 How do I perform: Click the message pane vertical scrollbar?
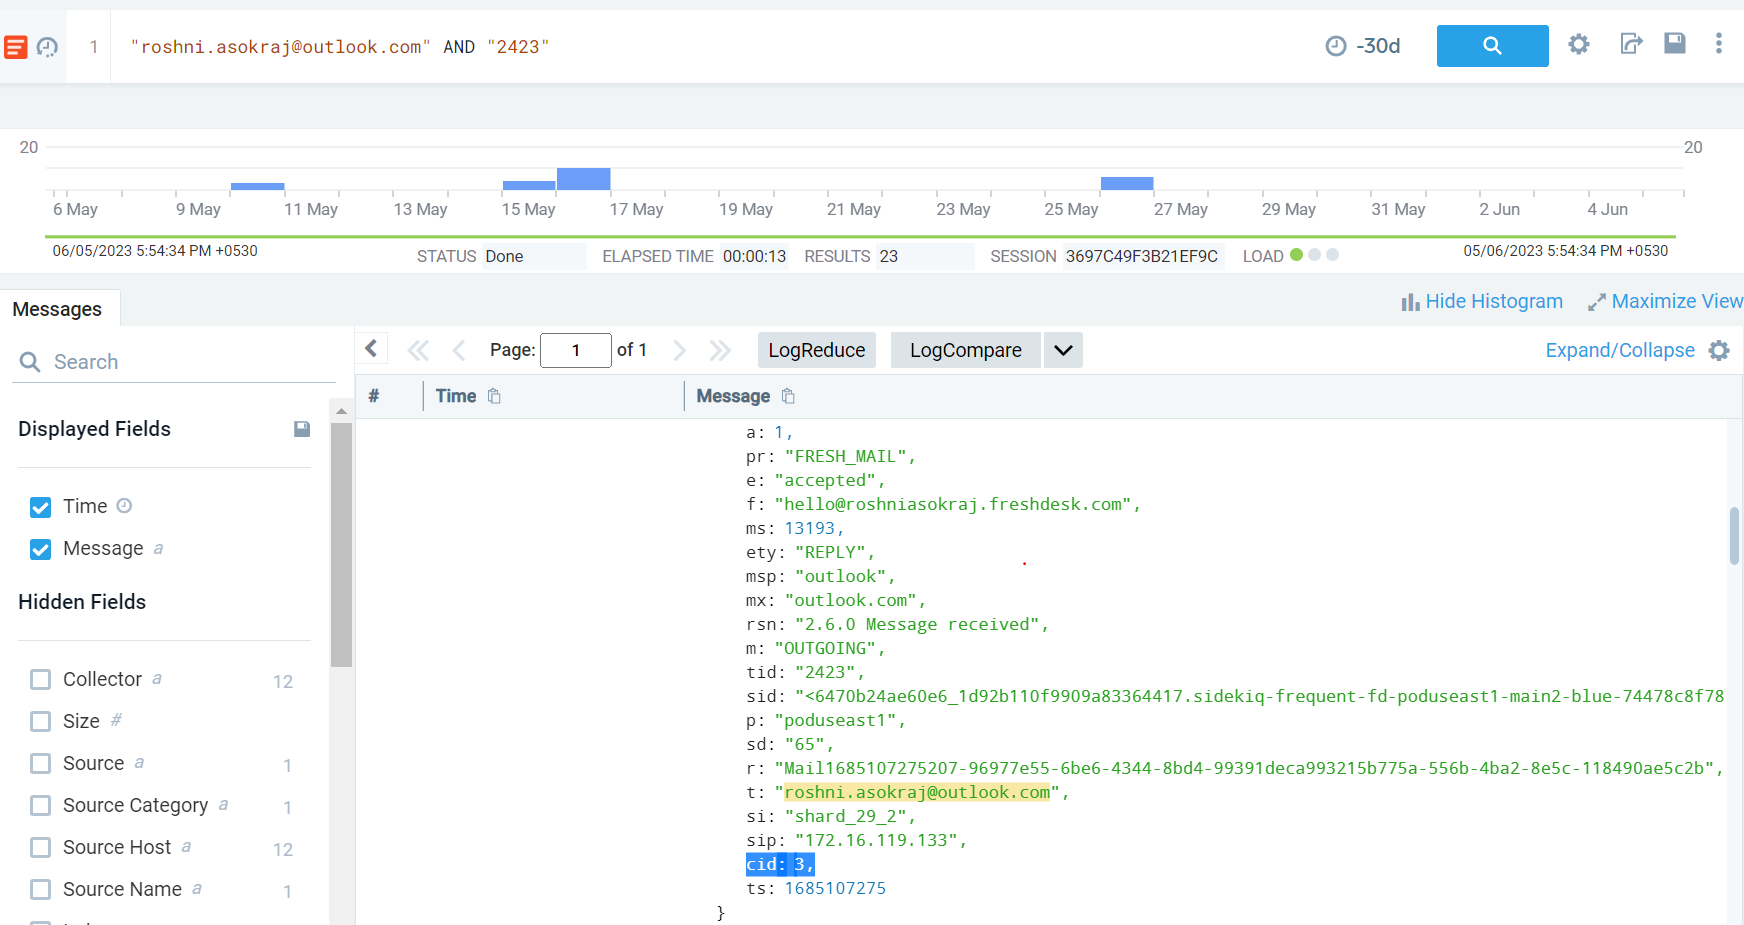(x=1734, y=536)
